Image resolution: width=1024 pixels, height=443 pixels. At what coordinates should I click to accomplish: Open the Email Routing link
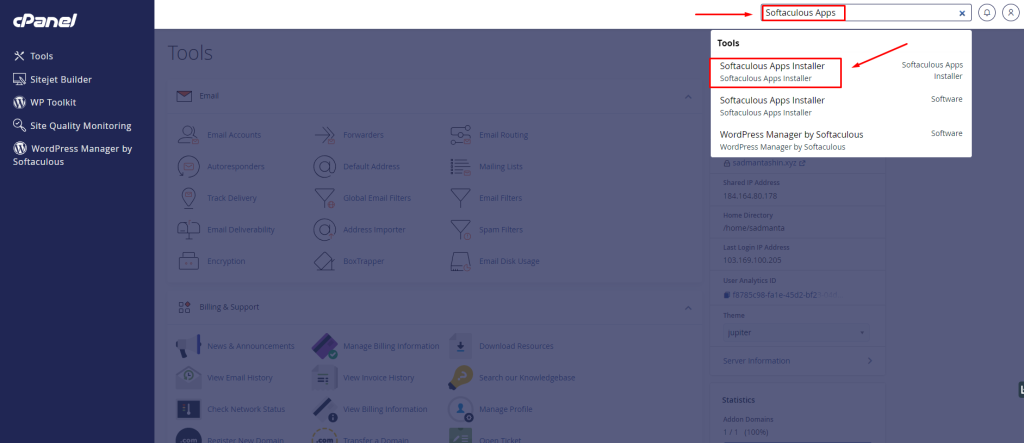point(504,135)
